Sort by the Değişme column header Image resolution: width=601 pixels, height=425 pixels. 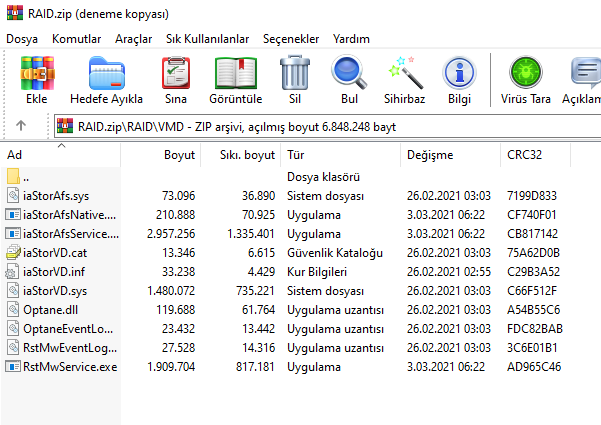pos(450,155)
